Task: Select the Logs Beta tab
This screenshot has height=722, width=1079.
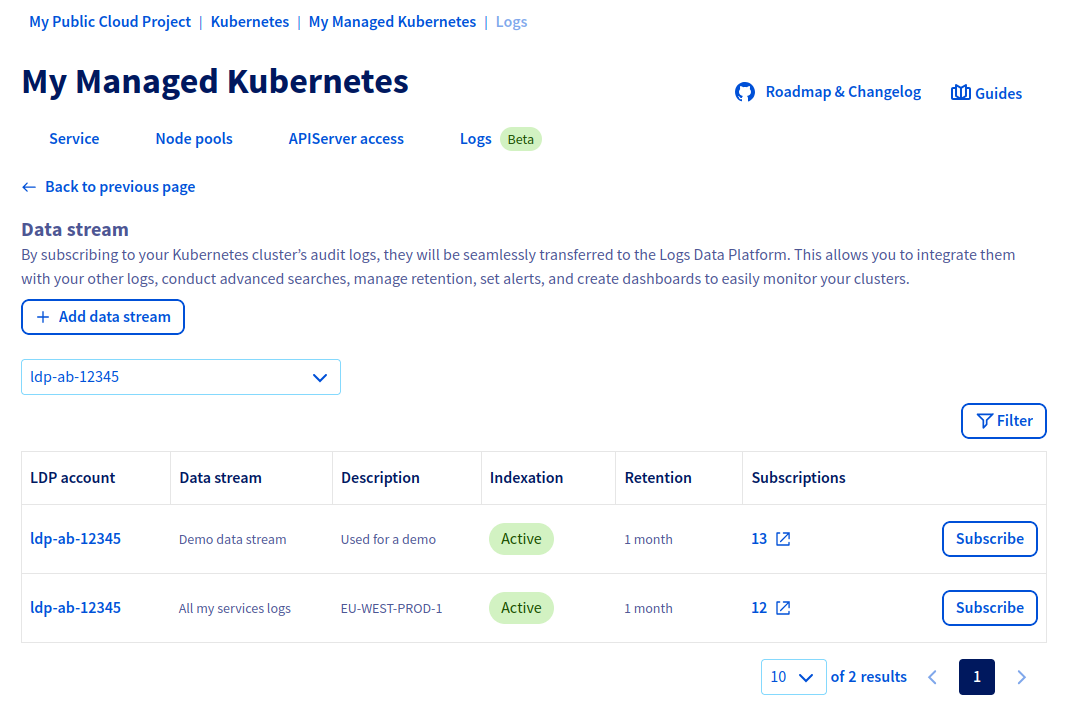Action: point(476,139)
